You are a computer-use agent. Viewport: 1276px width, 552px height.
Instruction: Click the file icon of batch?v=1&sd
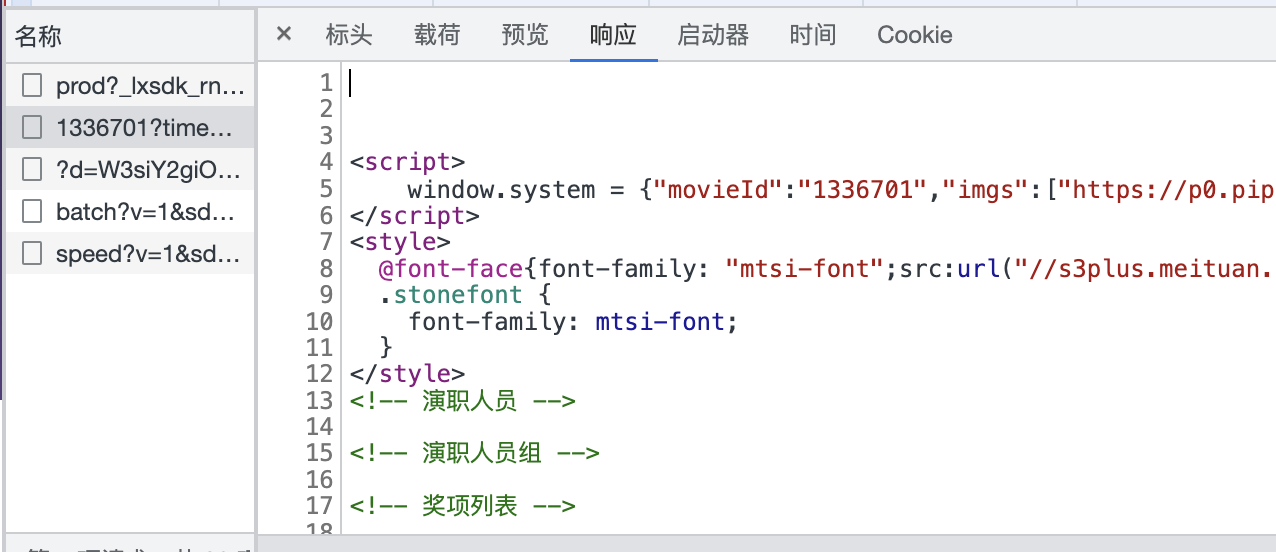(x=32, y=212)
